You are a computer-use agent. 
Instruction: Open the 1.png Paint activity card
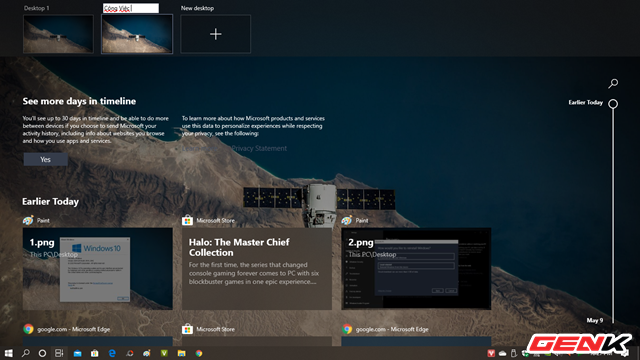[98, 269]
